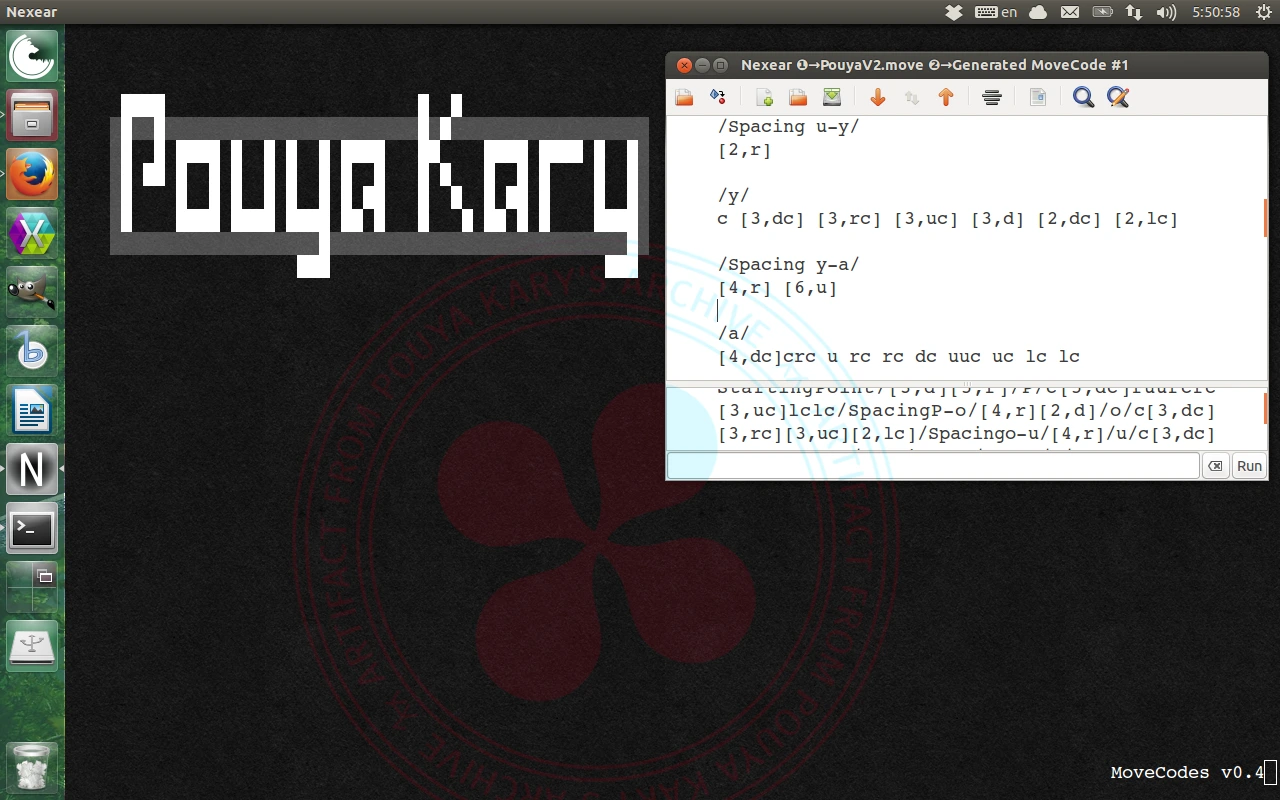
Task: Open the battery indicator menu
Action: (1102, 12)
